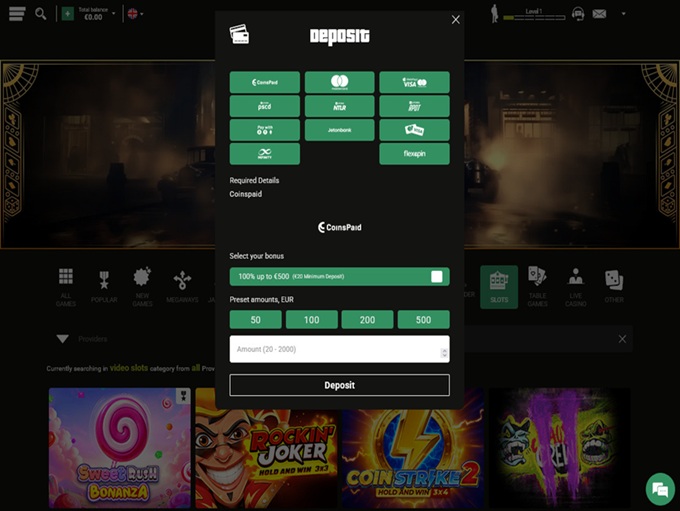Choose Flexepin as the deposit method
680x511 pixels.
(x=414, y=154)
